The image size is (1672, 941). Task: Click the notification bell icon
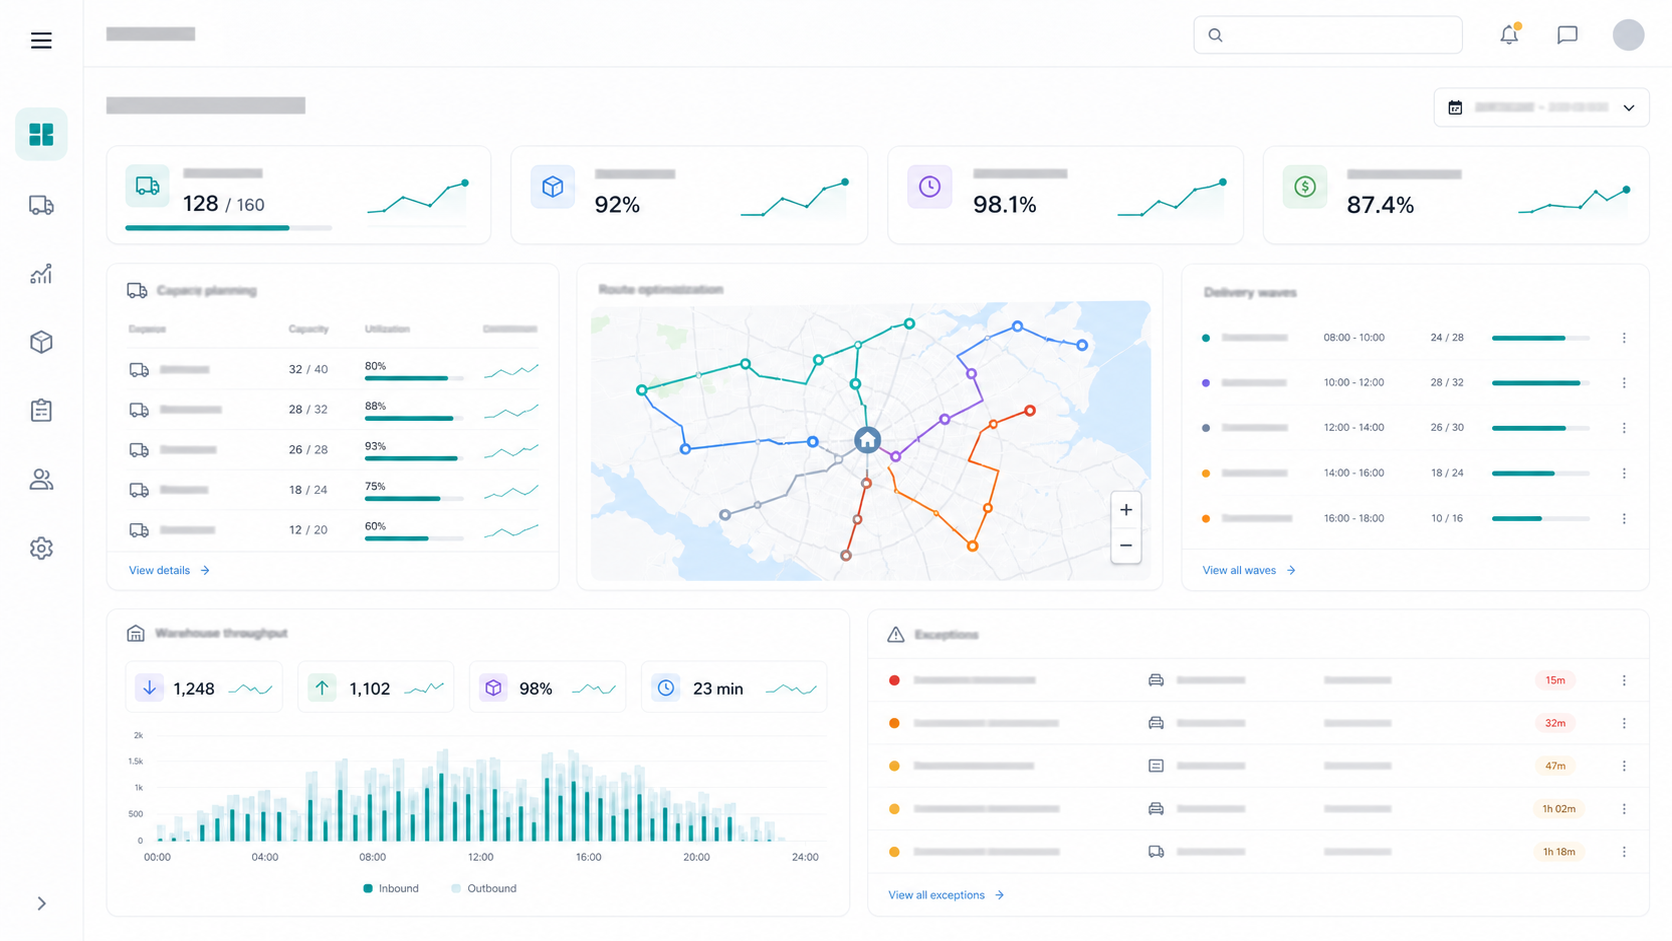pyautogui.click(x=1509, y=35)
